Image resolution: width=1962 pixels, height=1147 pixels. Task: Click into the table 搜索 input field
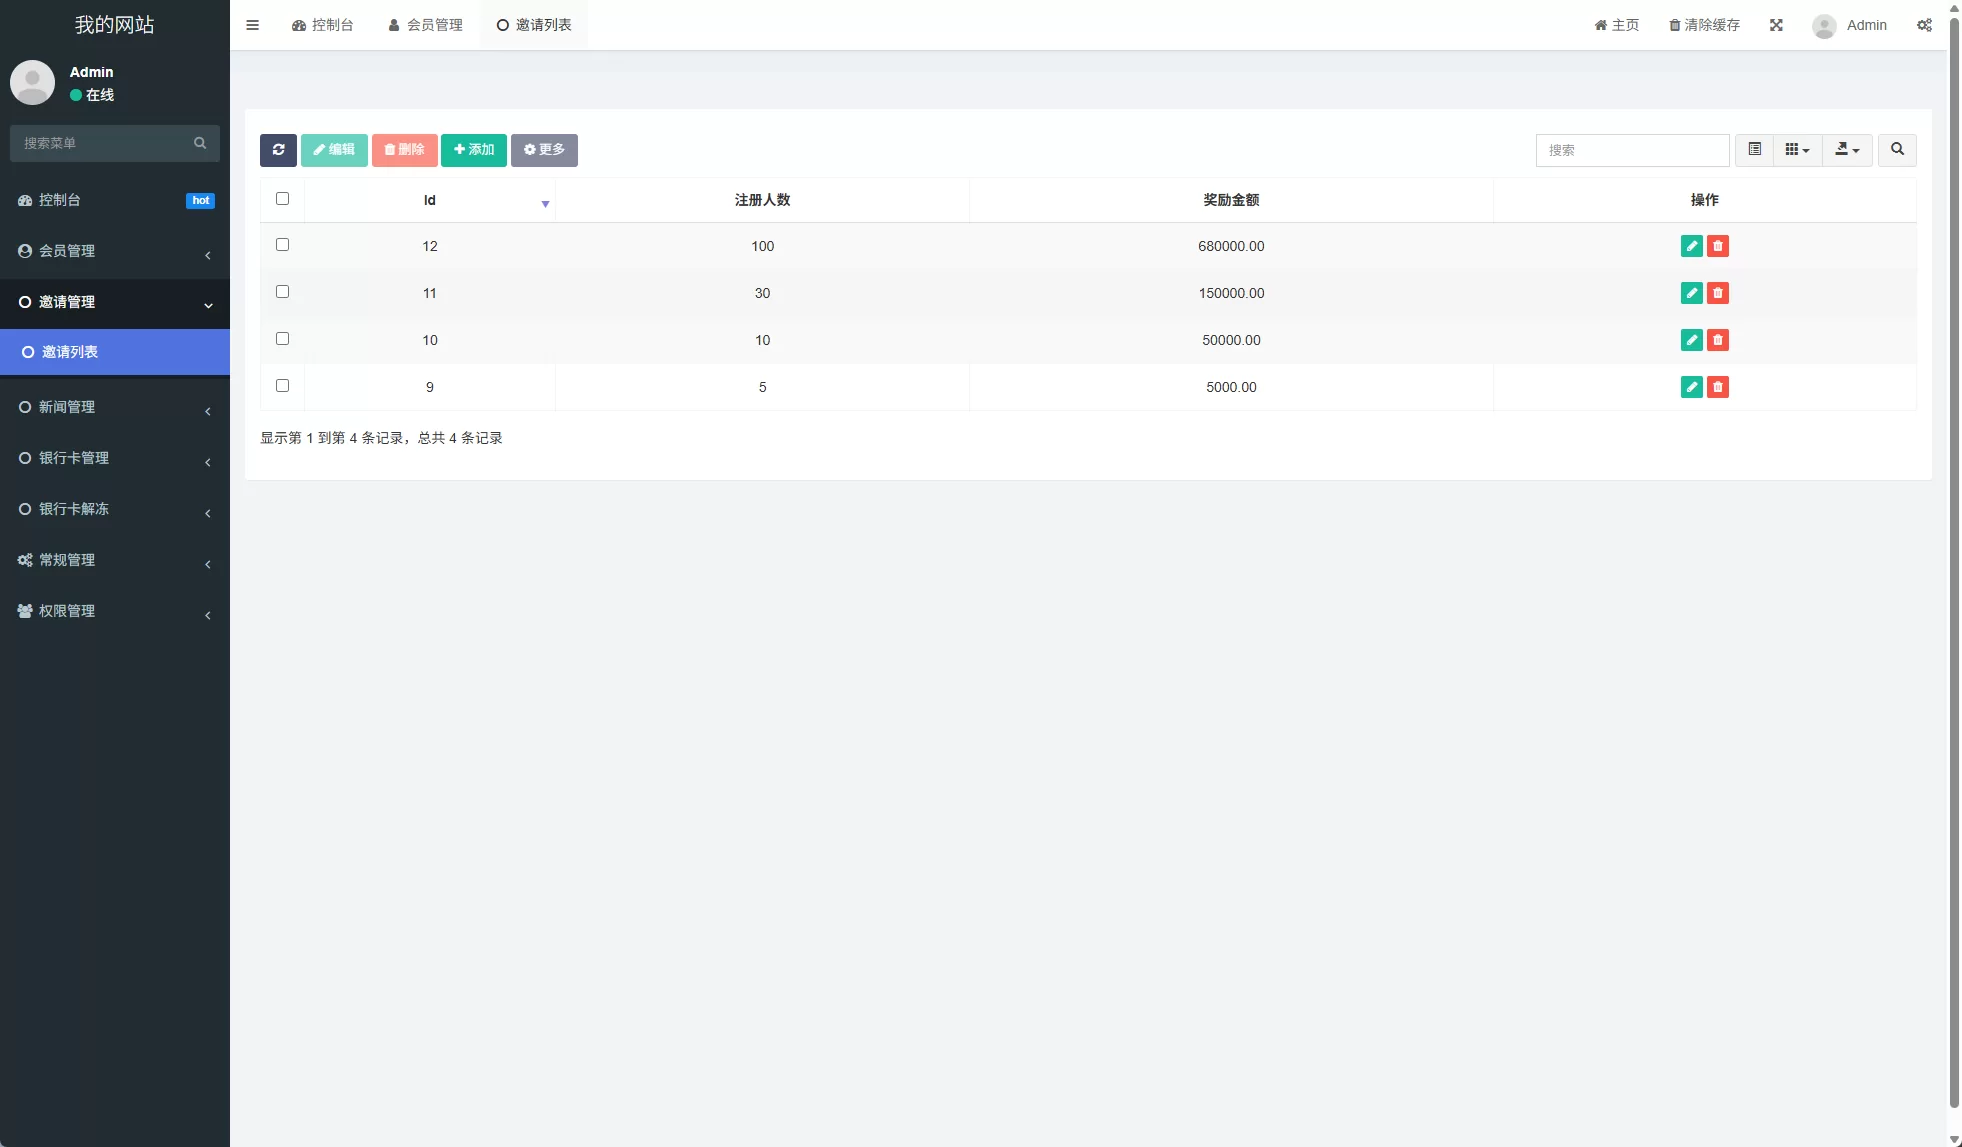click(x=1631, y=150)
